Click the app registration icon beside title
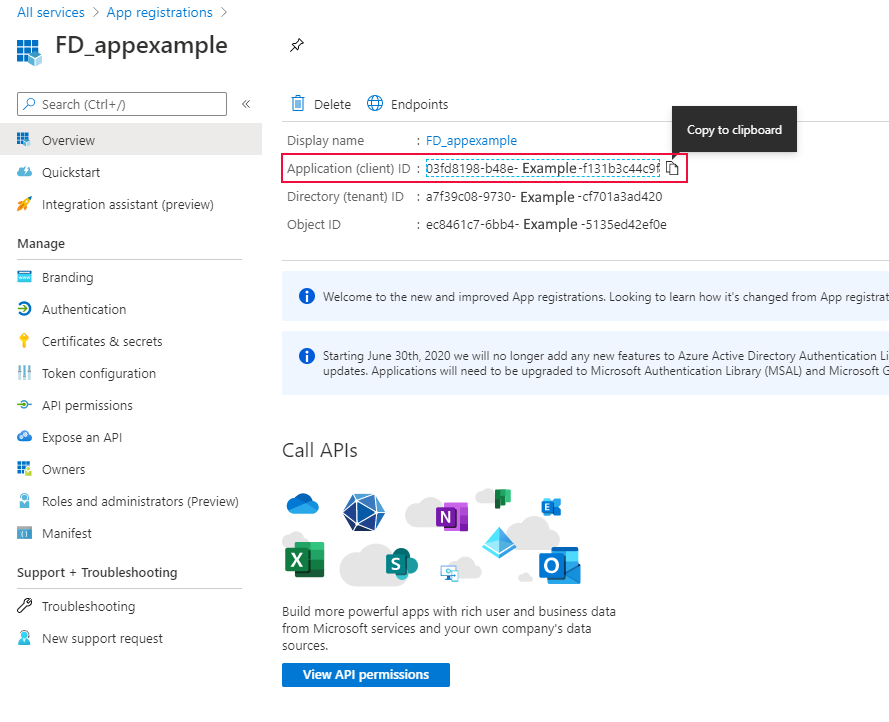Viewport: 889px width, 722px height. coord(29,52)
